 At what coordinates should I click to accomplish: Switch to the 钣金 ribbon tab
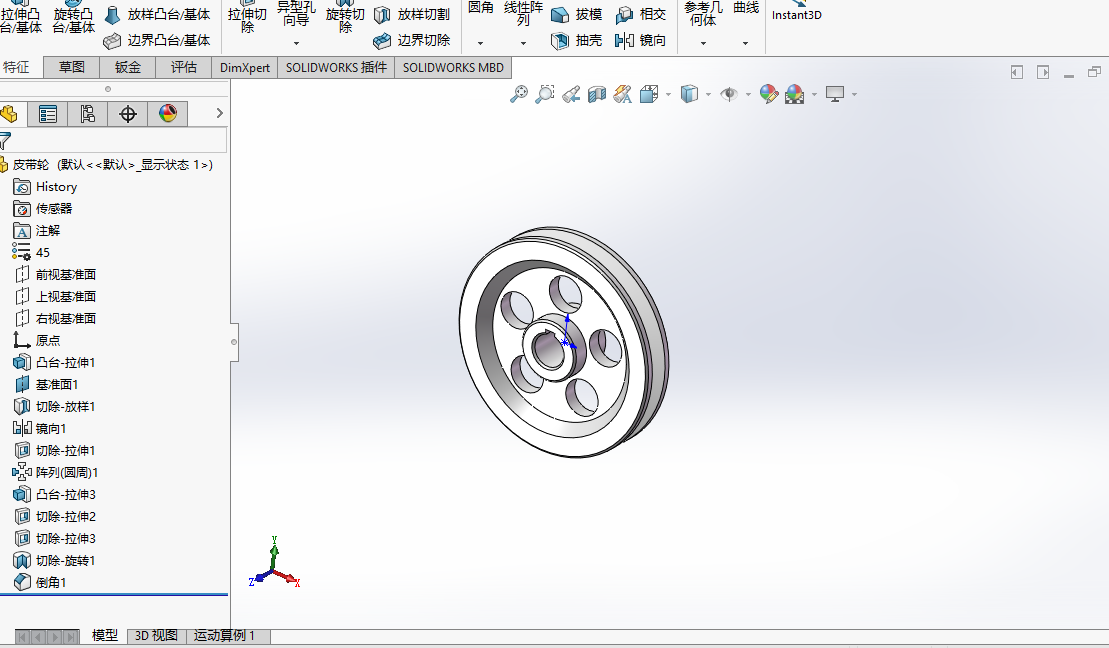pyautogui.click(x=128, y=67)
